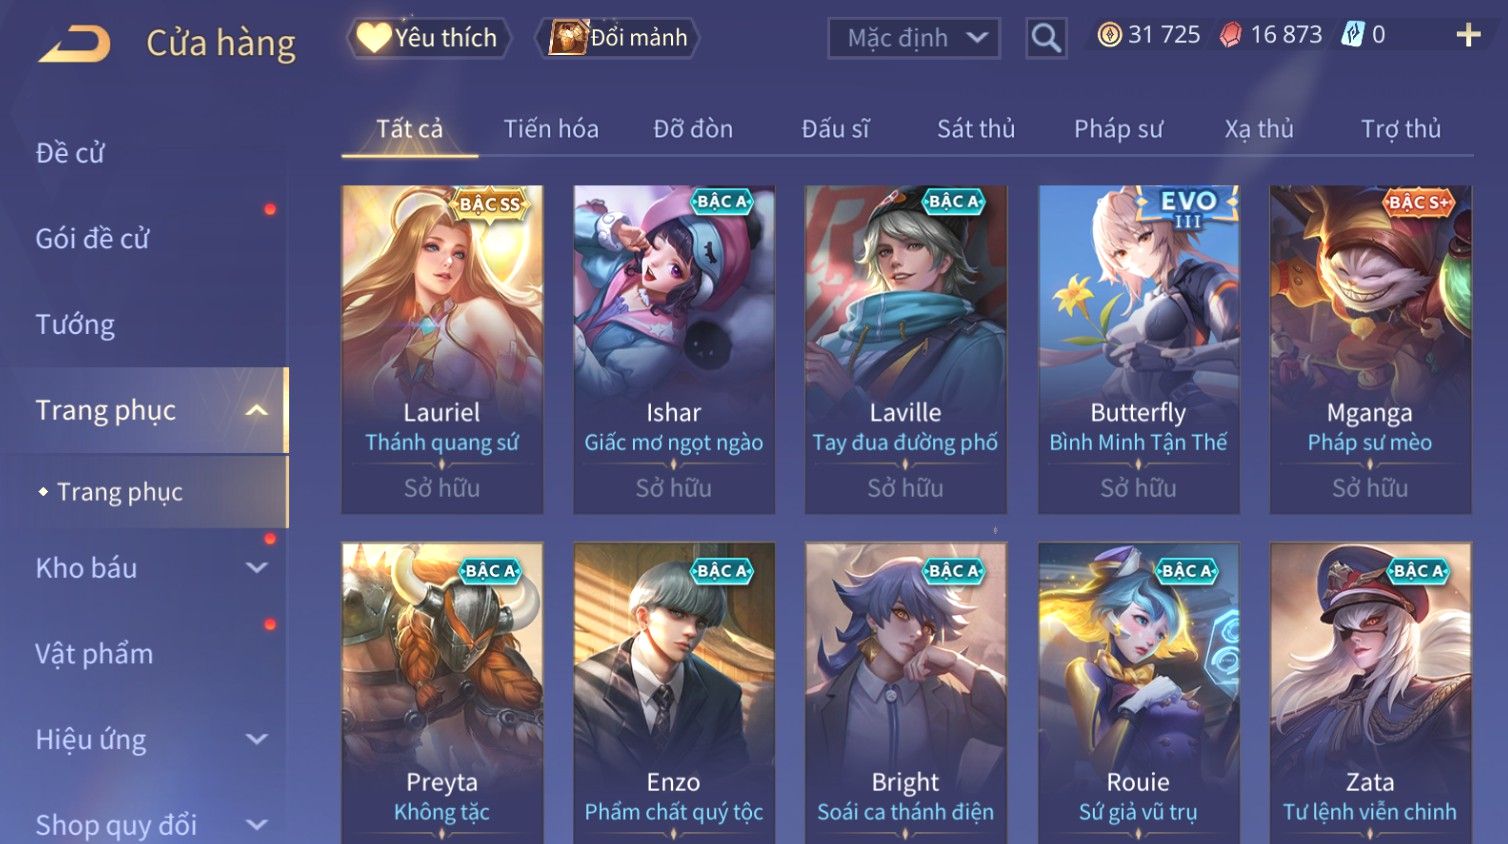Expand the Kho báu sidebar section
Viewport: 1508px width, 844px height.
(x=256, y=568)
